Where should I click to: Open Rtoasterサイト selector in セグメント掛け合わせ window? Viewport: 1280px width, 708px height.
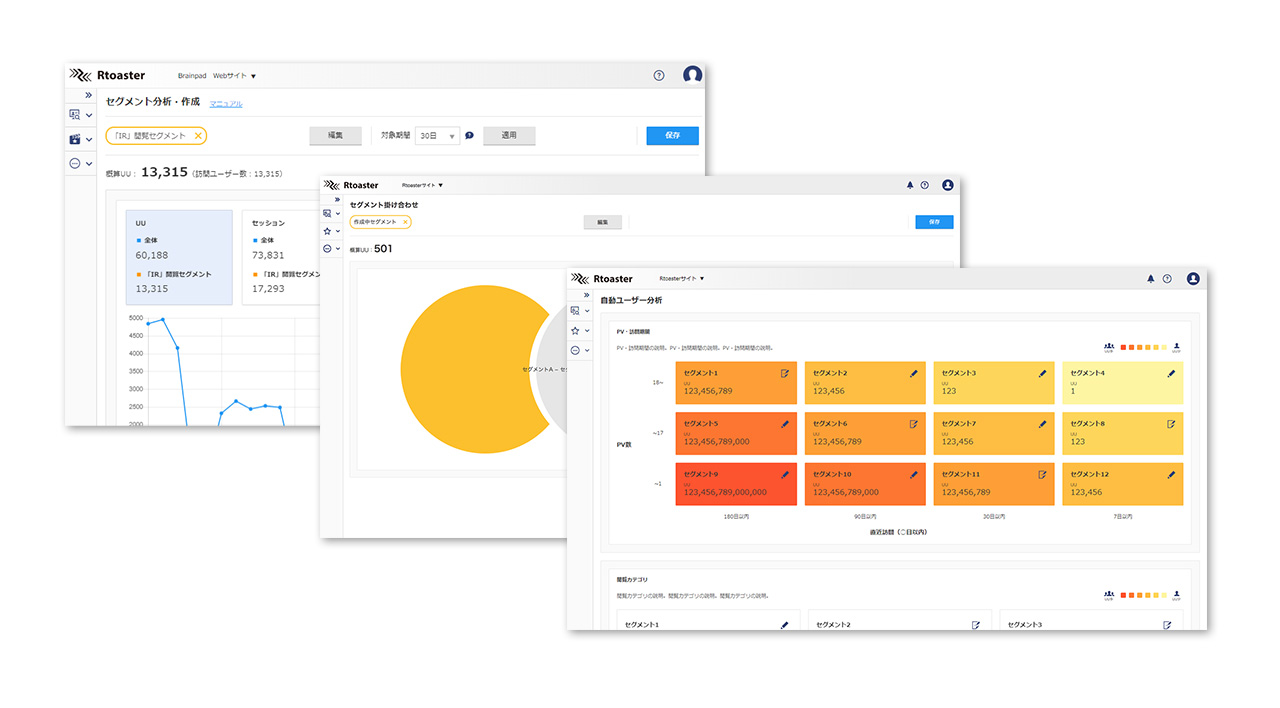click(x=422, y=185)
